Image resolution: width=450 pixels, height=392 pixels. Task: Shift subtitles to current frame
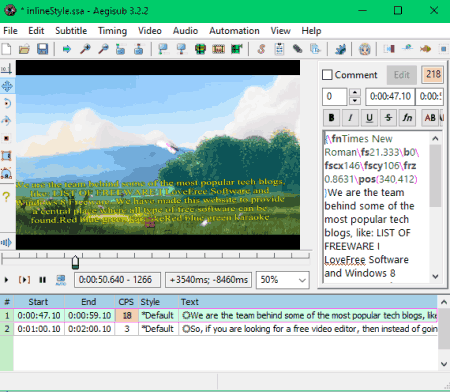click(236, 49)
